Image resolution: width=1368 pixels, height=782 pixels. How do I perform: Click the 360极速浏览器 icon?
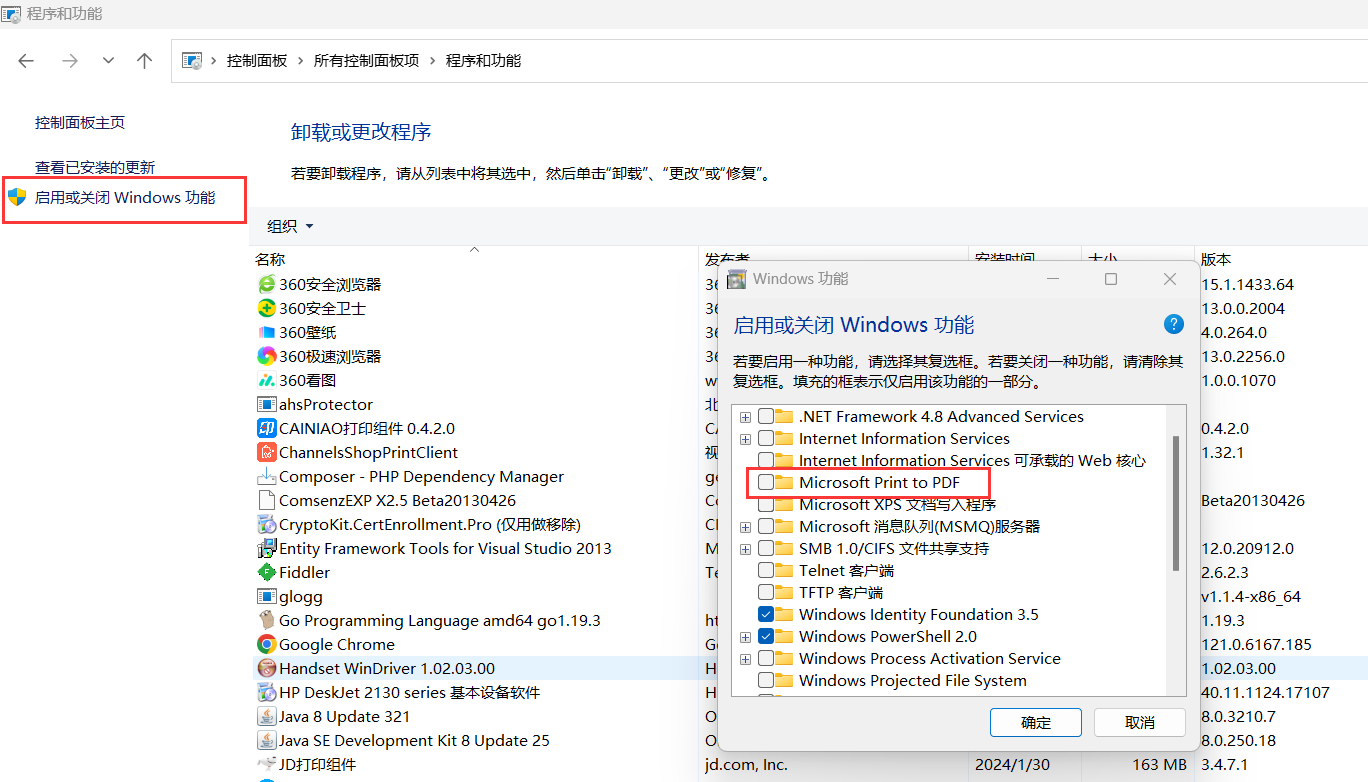pyautogui.click(x=266, y=357)
